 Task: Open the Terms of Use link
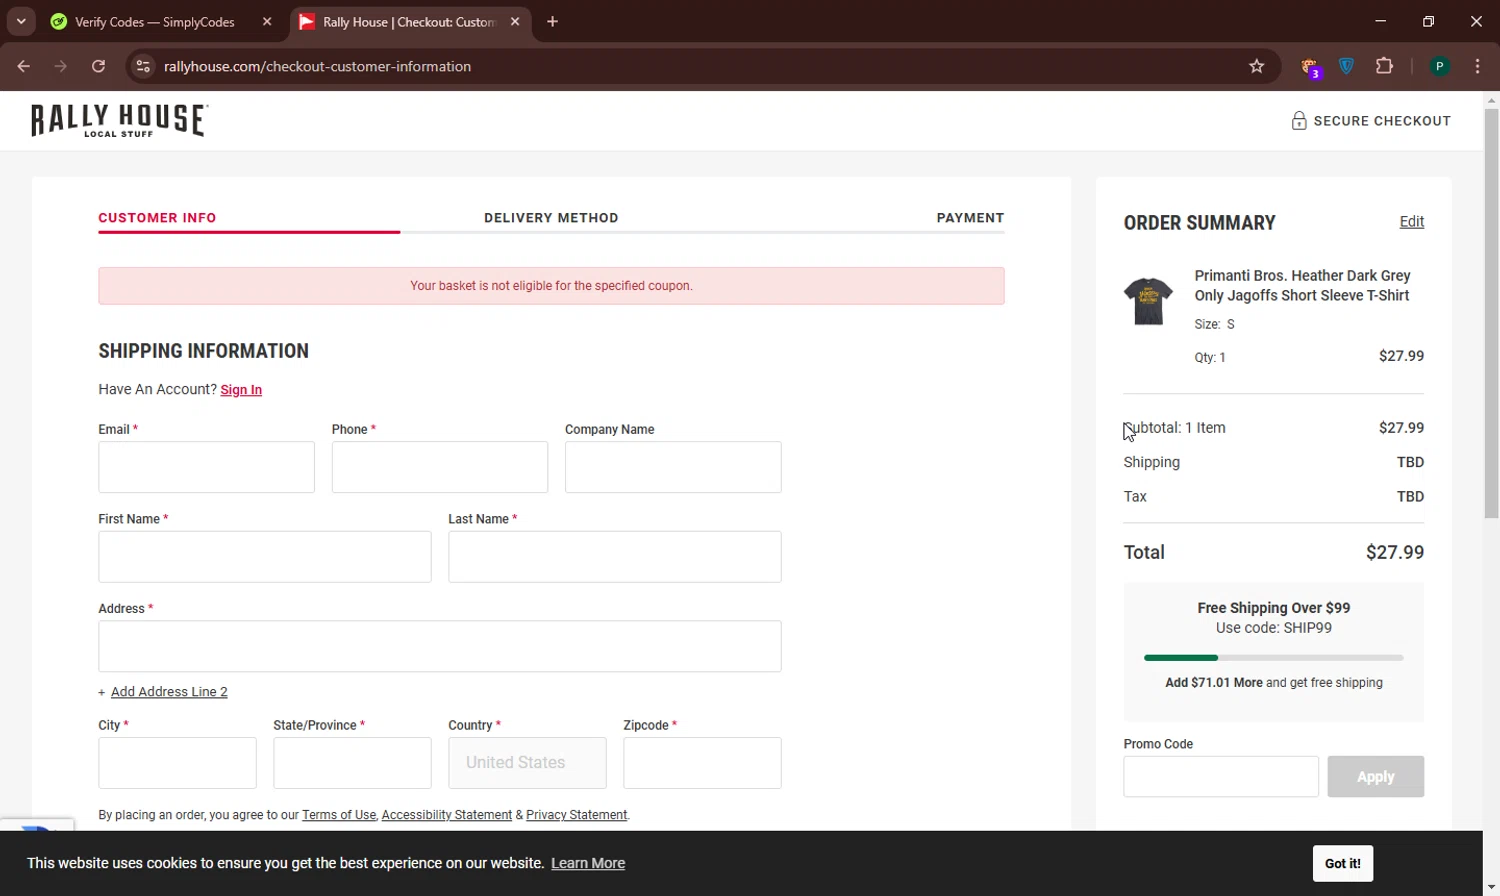(x=339, y=815)
